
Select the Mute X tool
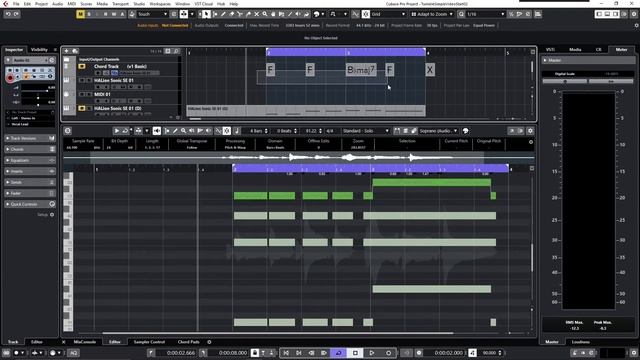pos(256,14)
